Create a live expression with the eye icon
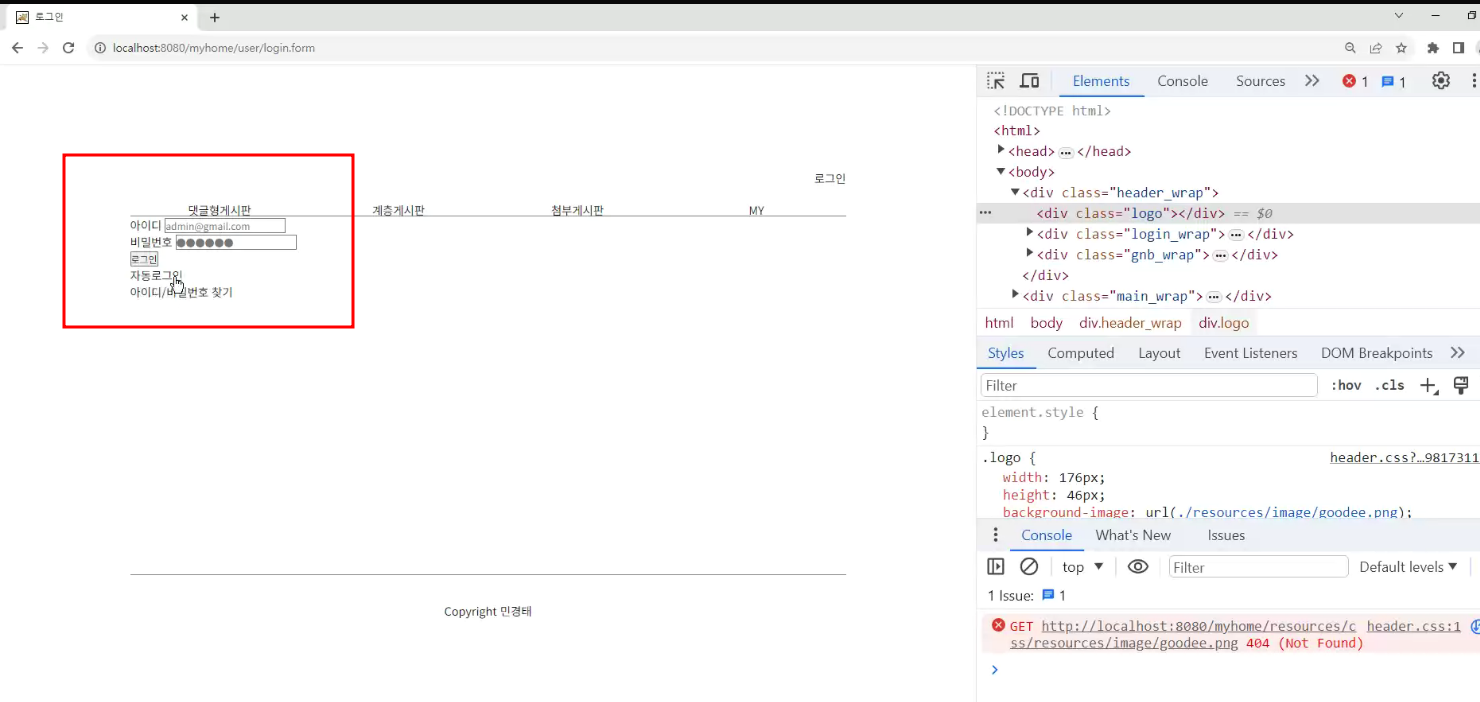The height and width of the screenshot is (702, 1480). point(1138,567)
